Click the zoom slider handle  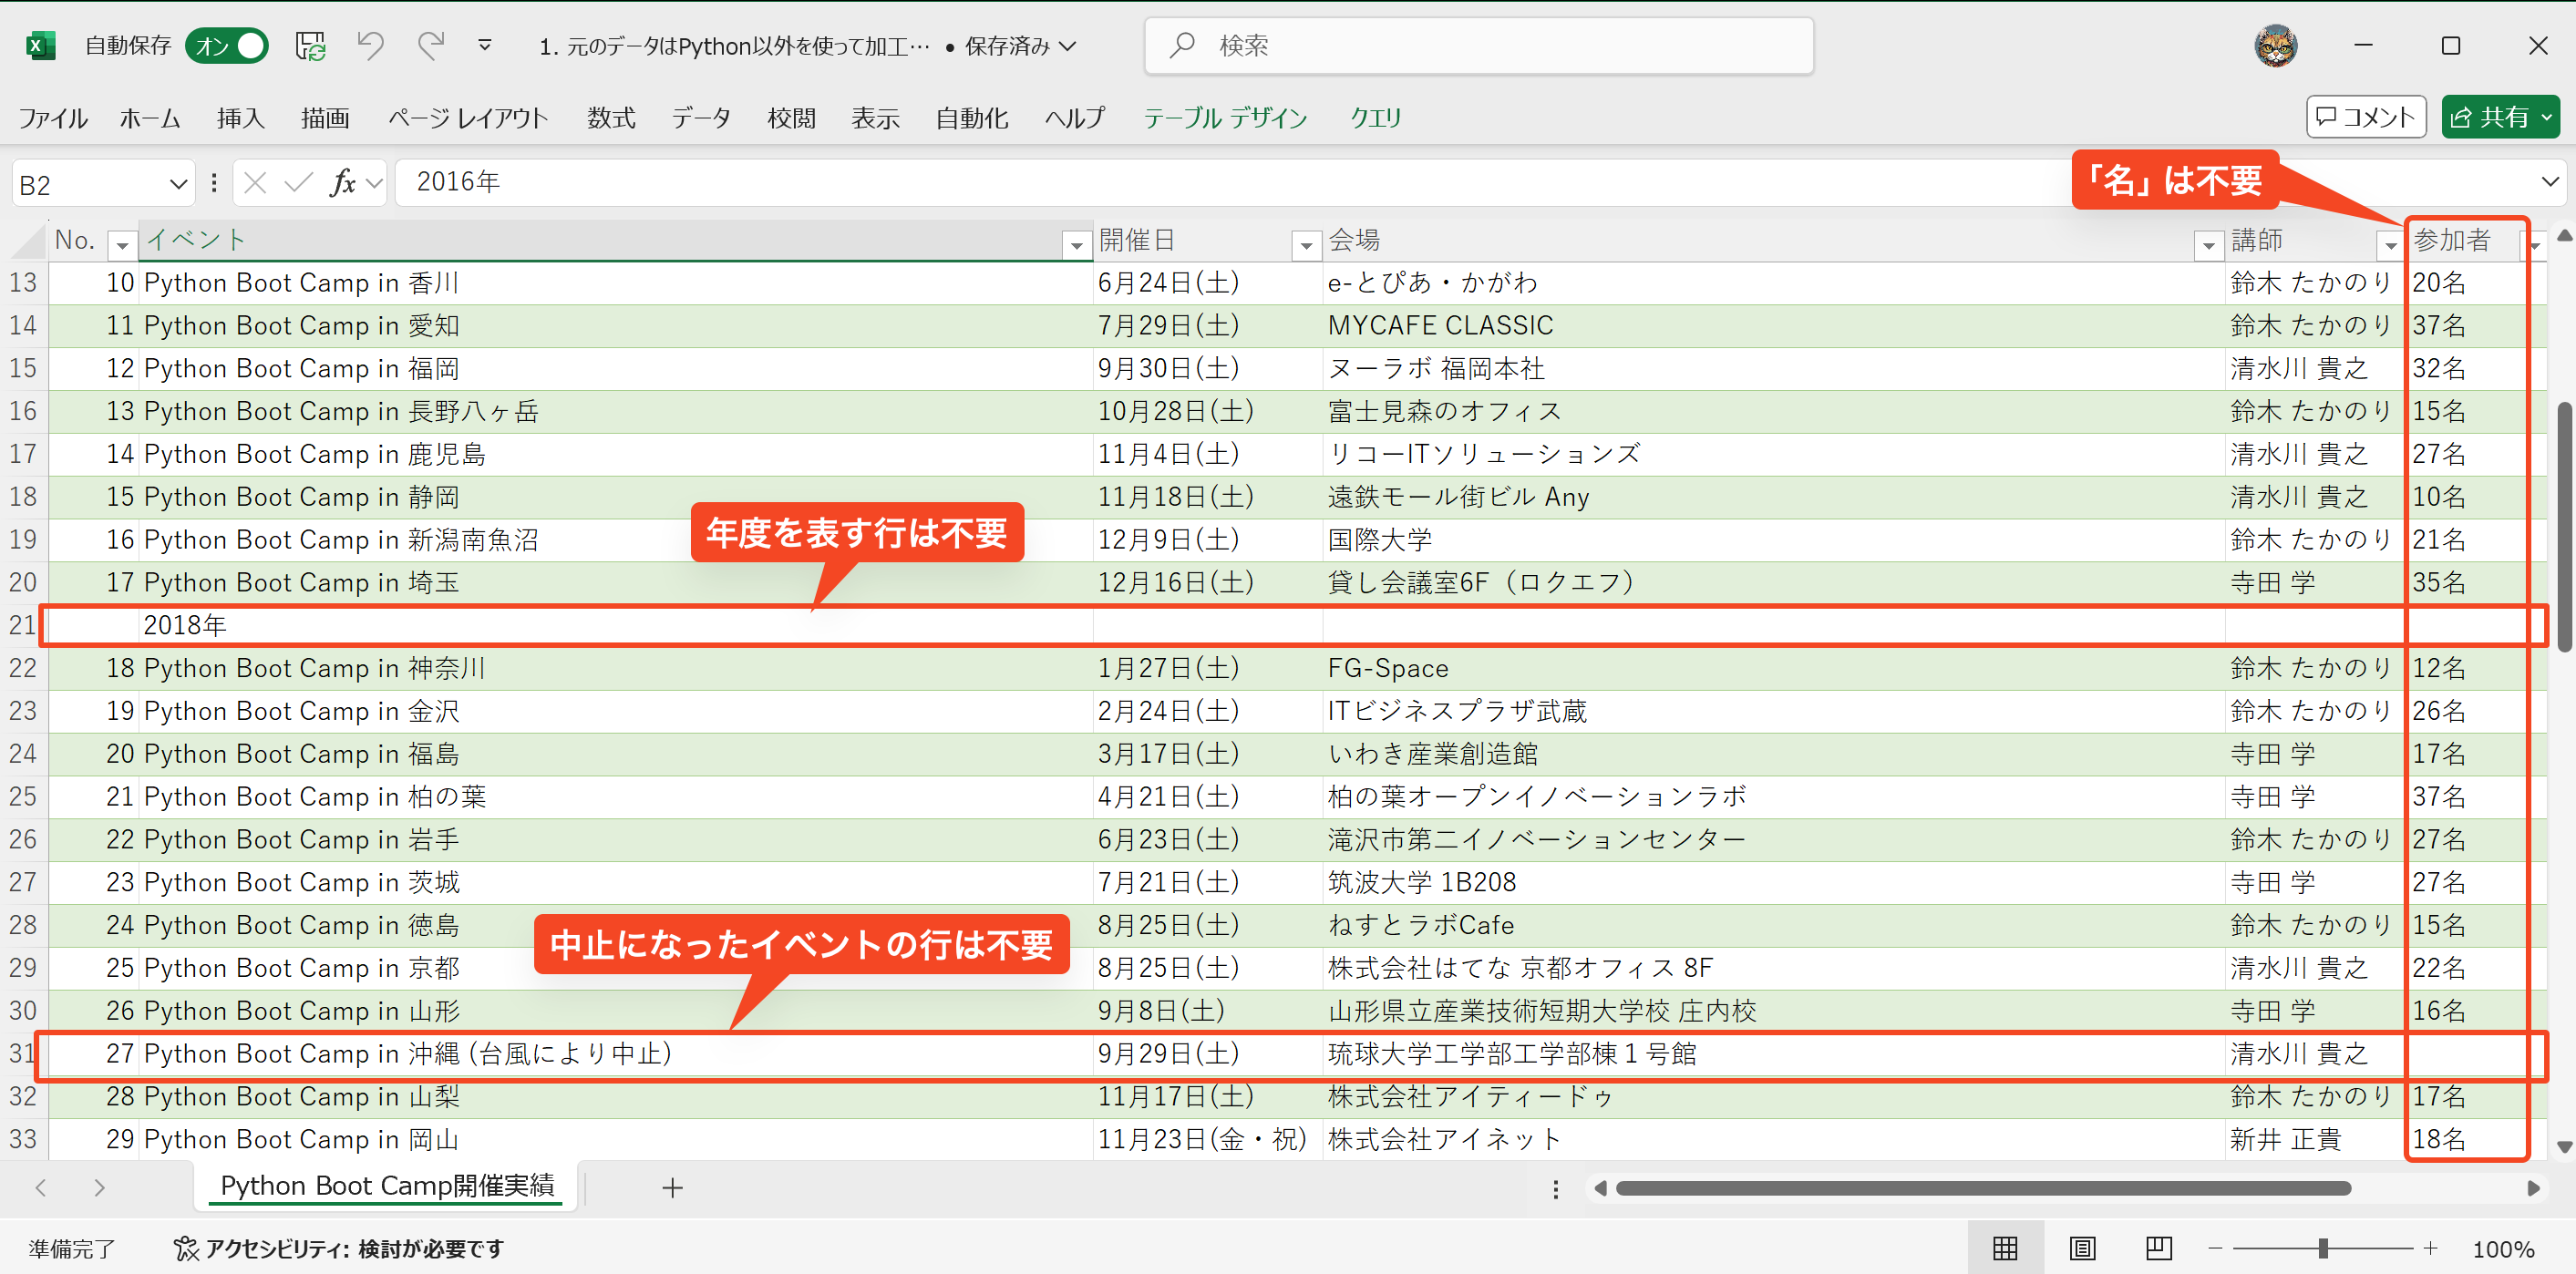[2323, 1248]
